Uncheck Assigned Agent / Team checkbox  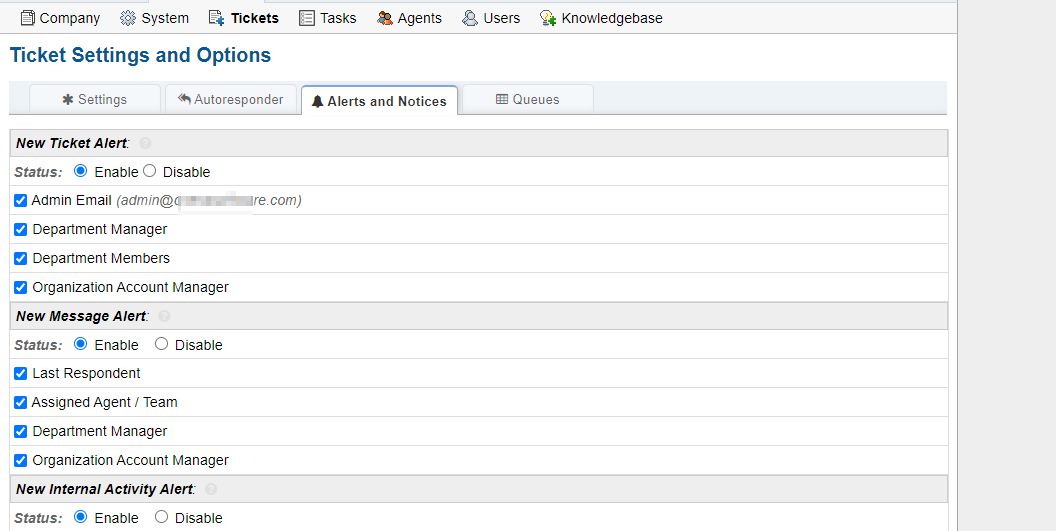(x=20, y=402)
